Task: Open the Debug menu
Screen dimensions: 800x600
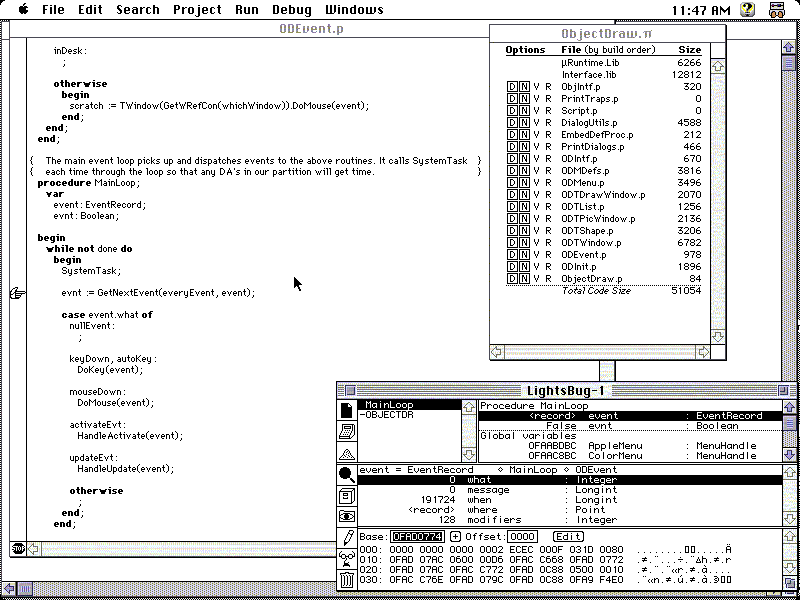Action: point(291,10)
